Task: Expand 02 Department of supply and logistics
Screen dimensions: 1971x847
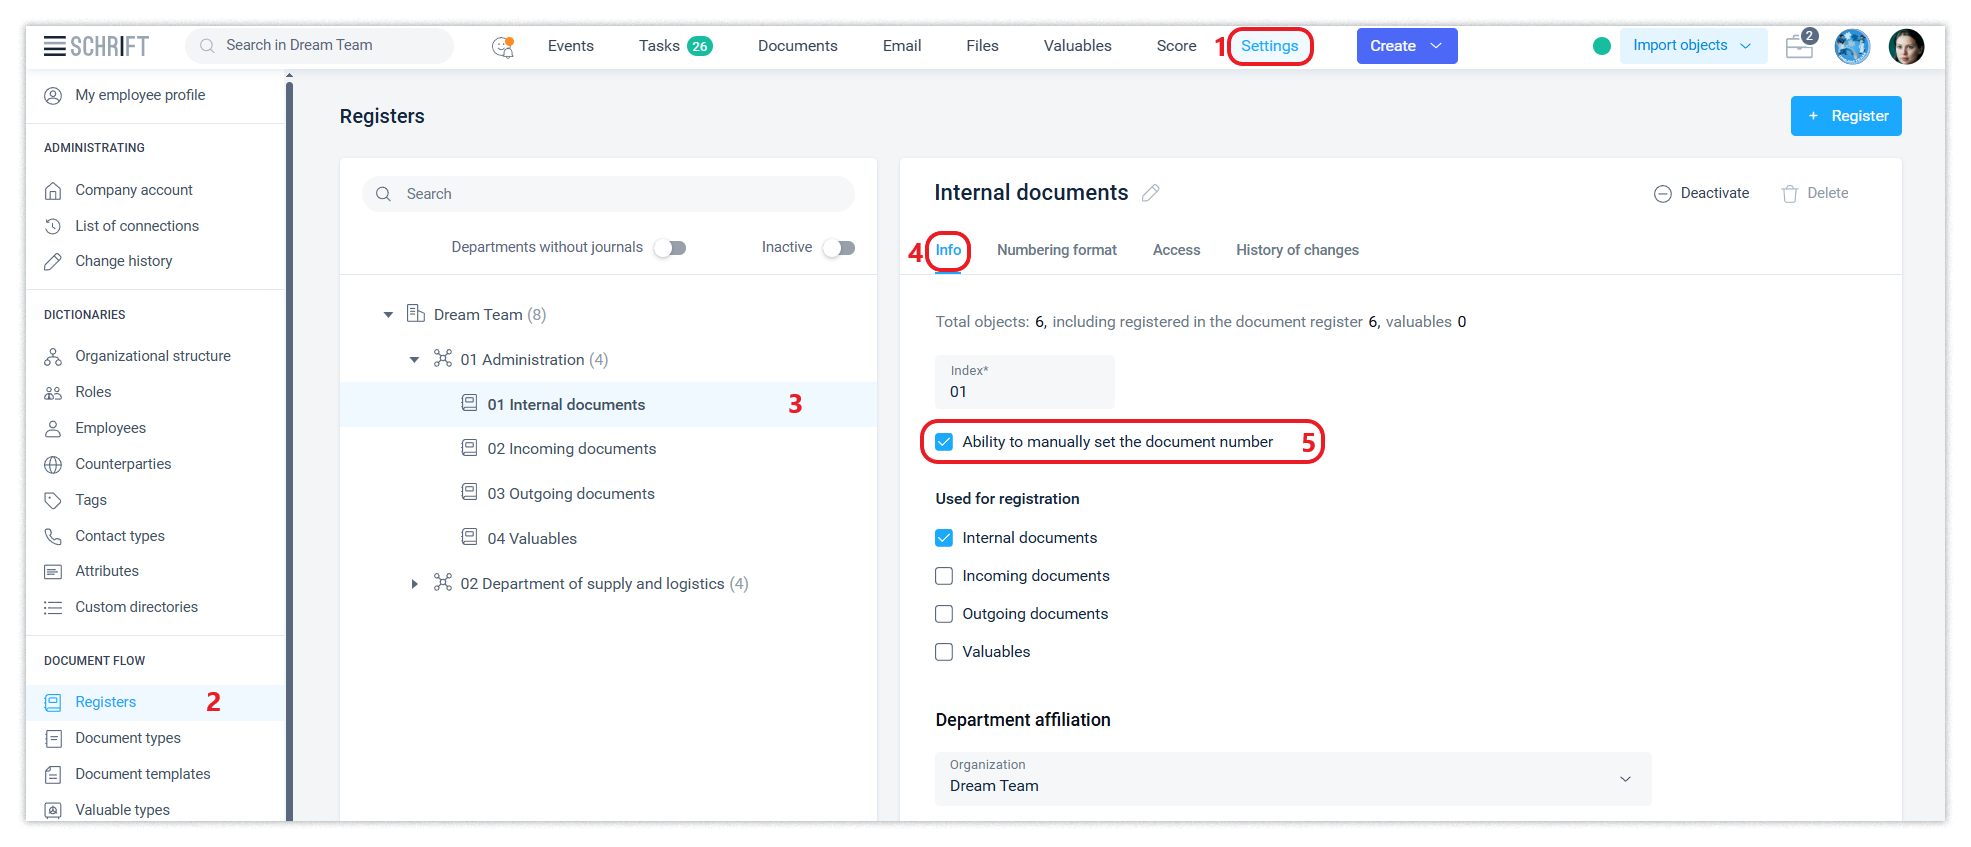Action: (x=414, y=584)
